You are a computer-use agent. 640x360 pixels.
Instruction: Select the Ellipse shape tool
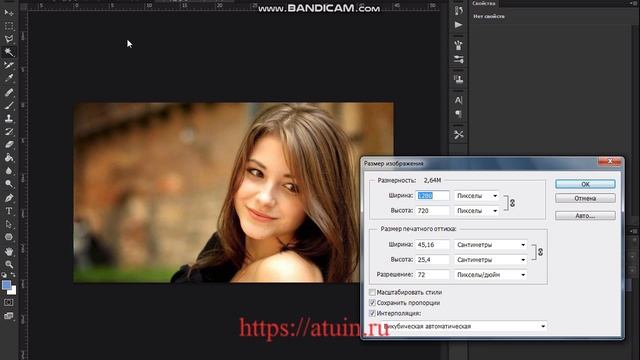(x=9, y=237)
